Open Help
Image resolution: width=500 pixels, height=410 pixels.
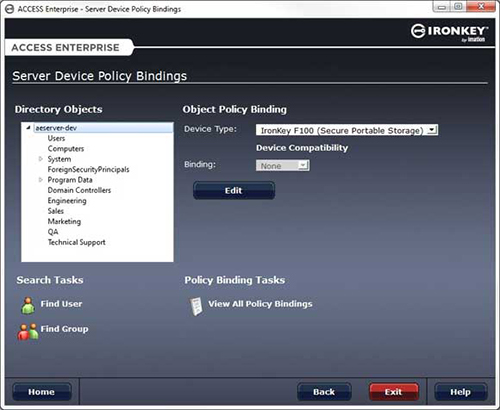(460, 392)
